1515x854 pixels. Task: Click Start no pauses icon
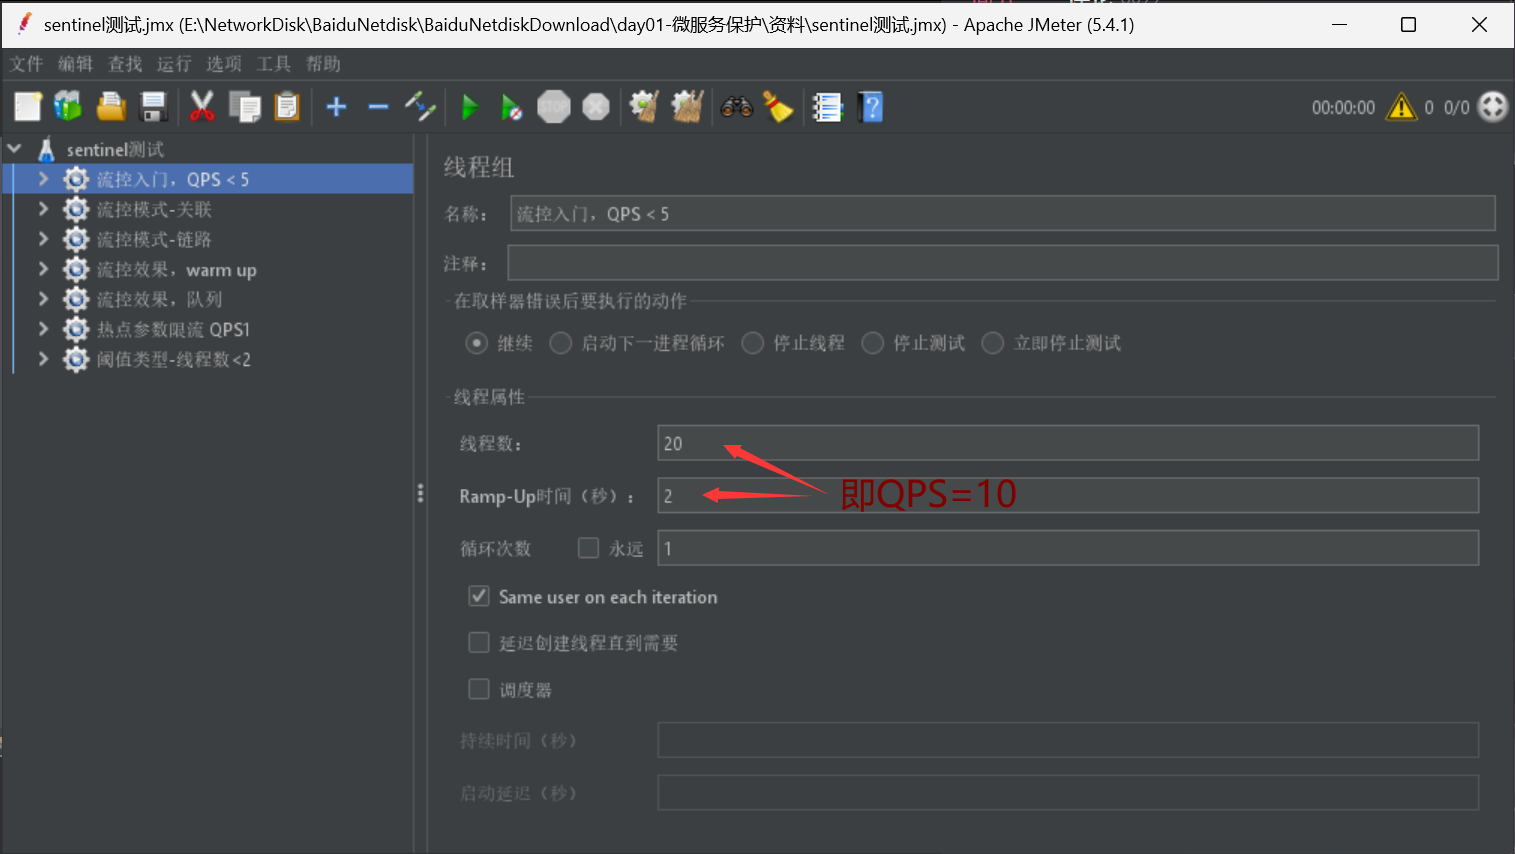click(x=511, y=106)
